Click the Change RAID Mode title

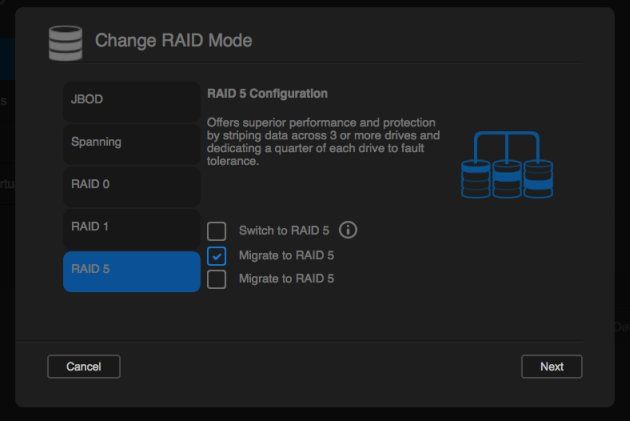click(x=174, y=41)
